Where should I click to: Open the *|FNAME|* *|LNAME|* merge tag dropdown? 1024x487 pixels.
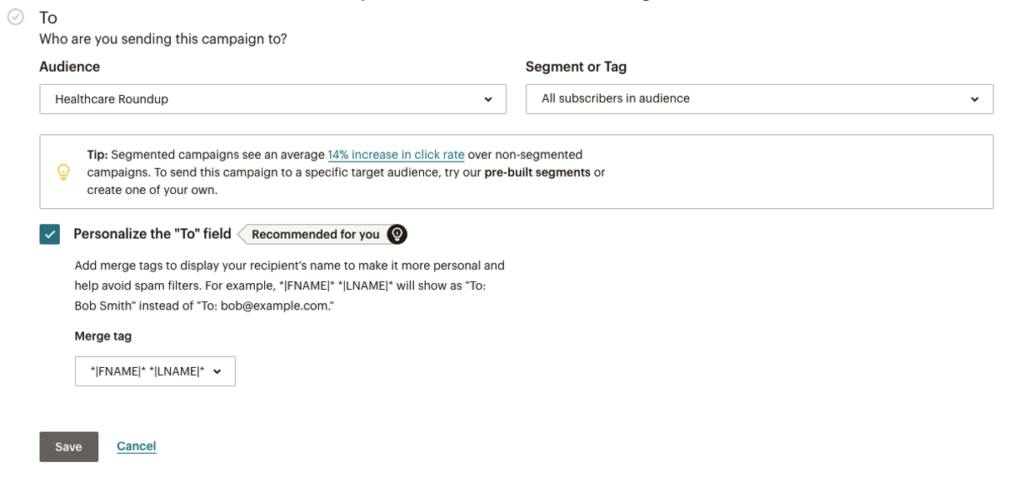155,371
